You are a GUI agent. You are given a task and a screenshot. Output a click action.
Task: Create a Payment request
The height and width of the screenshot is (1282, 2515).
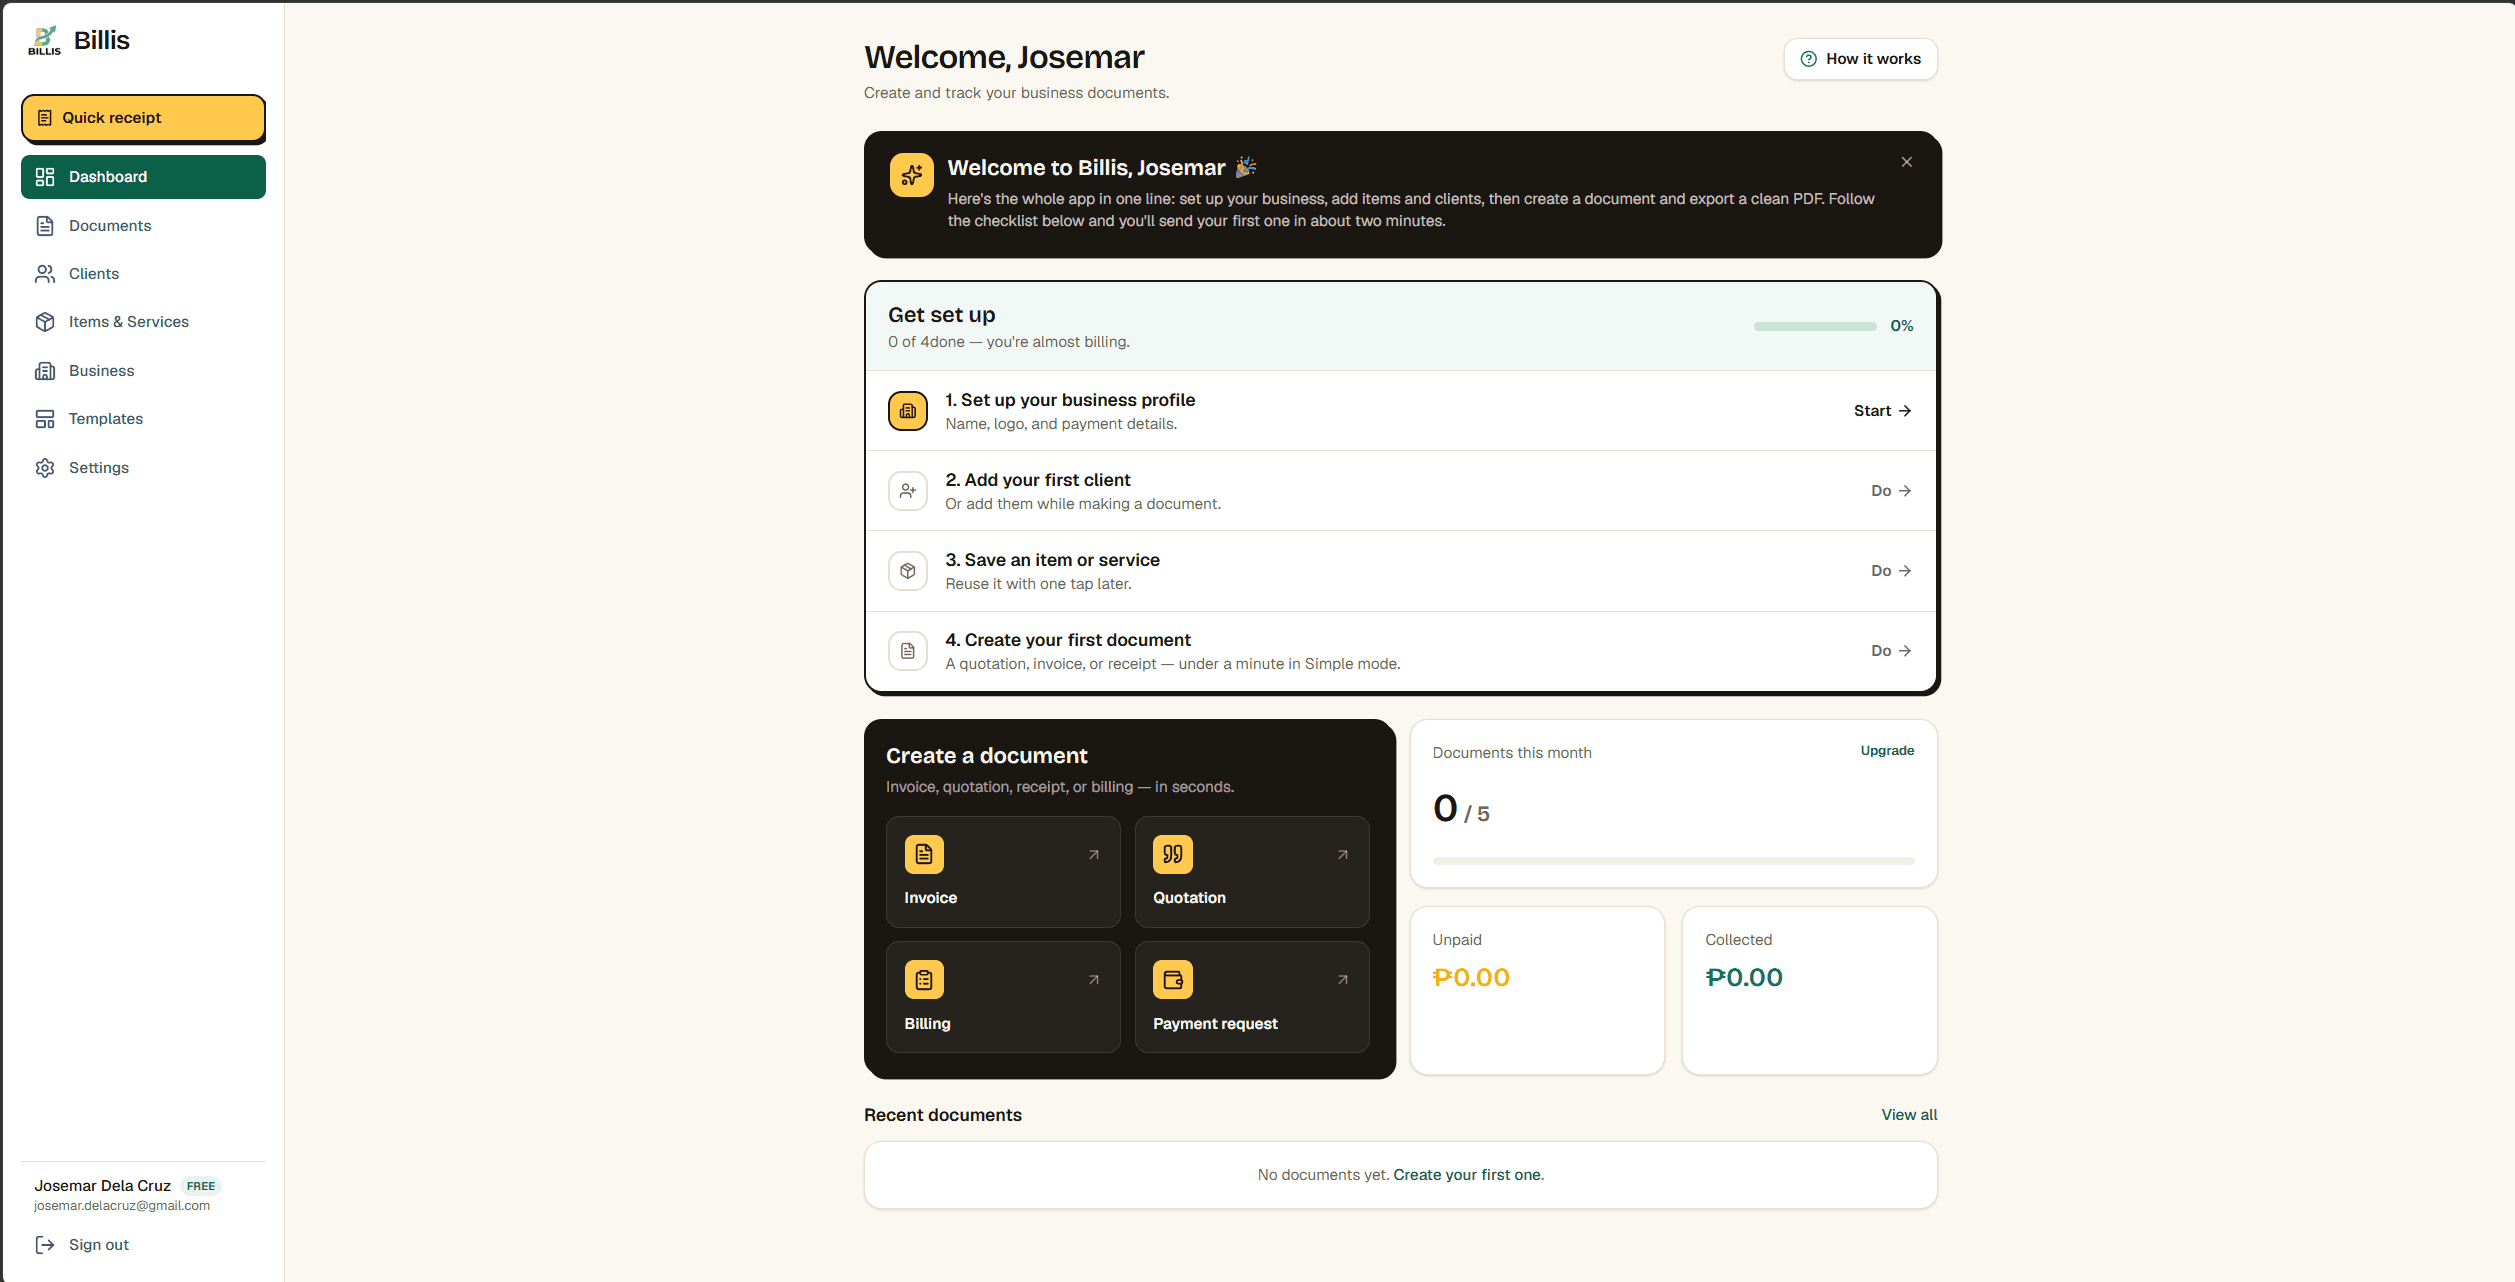[1251, 997]
